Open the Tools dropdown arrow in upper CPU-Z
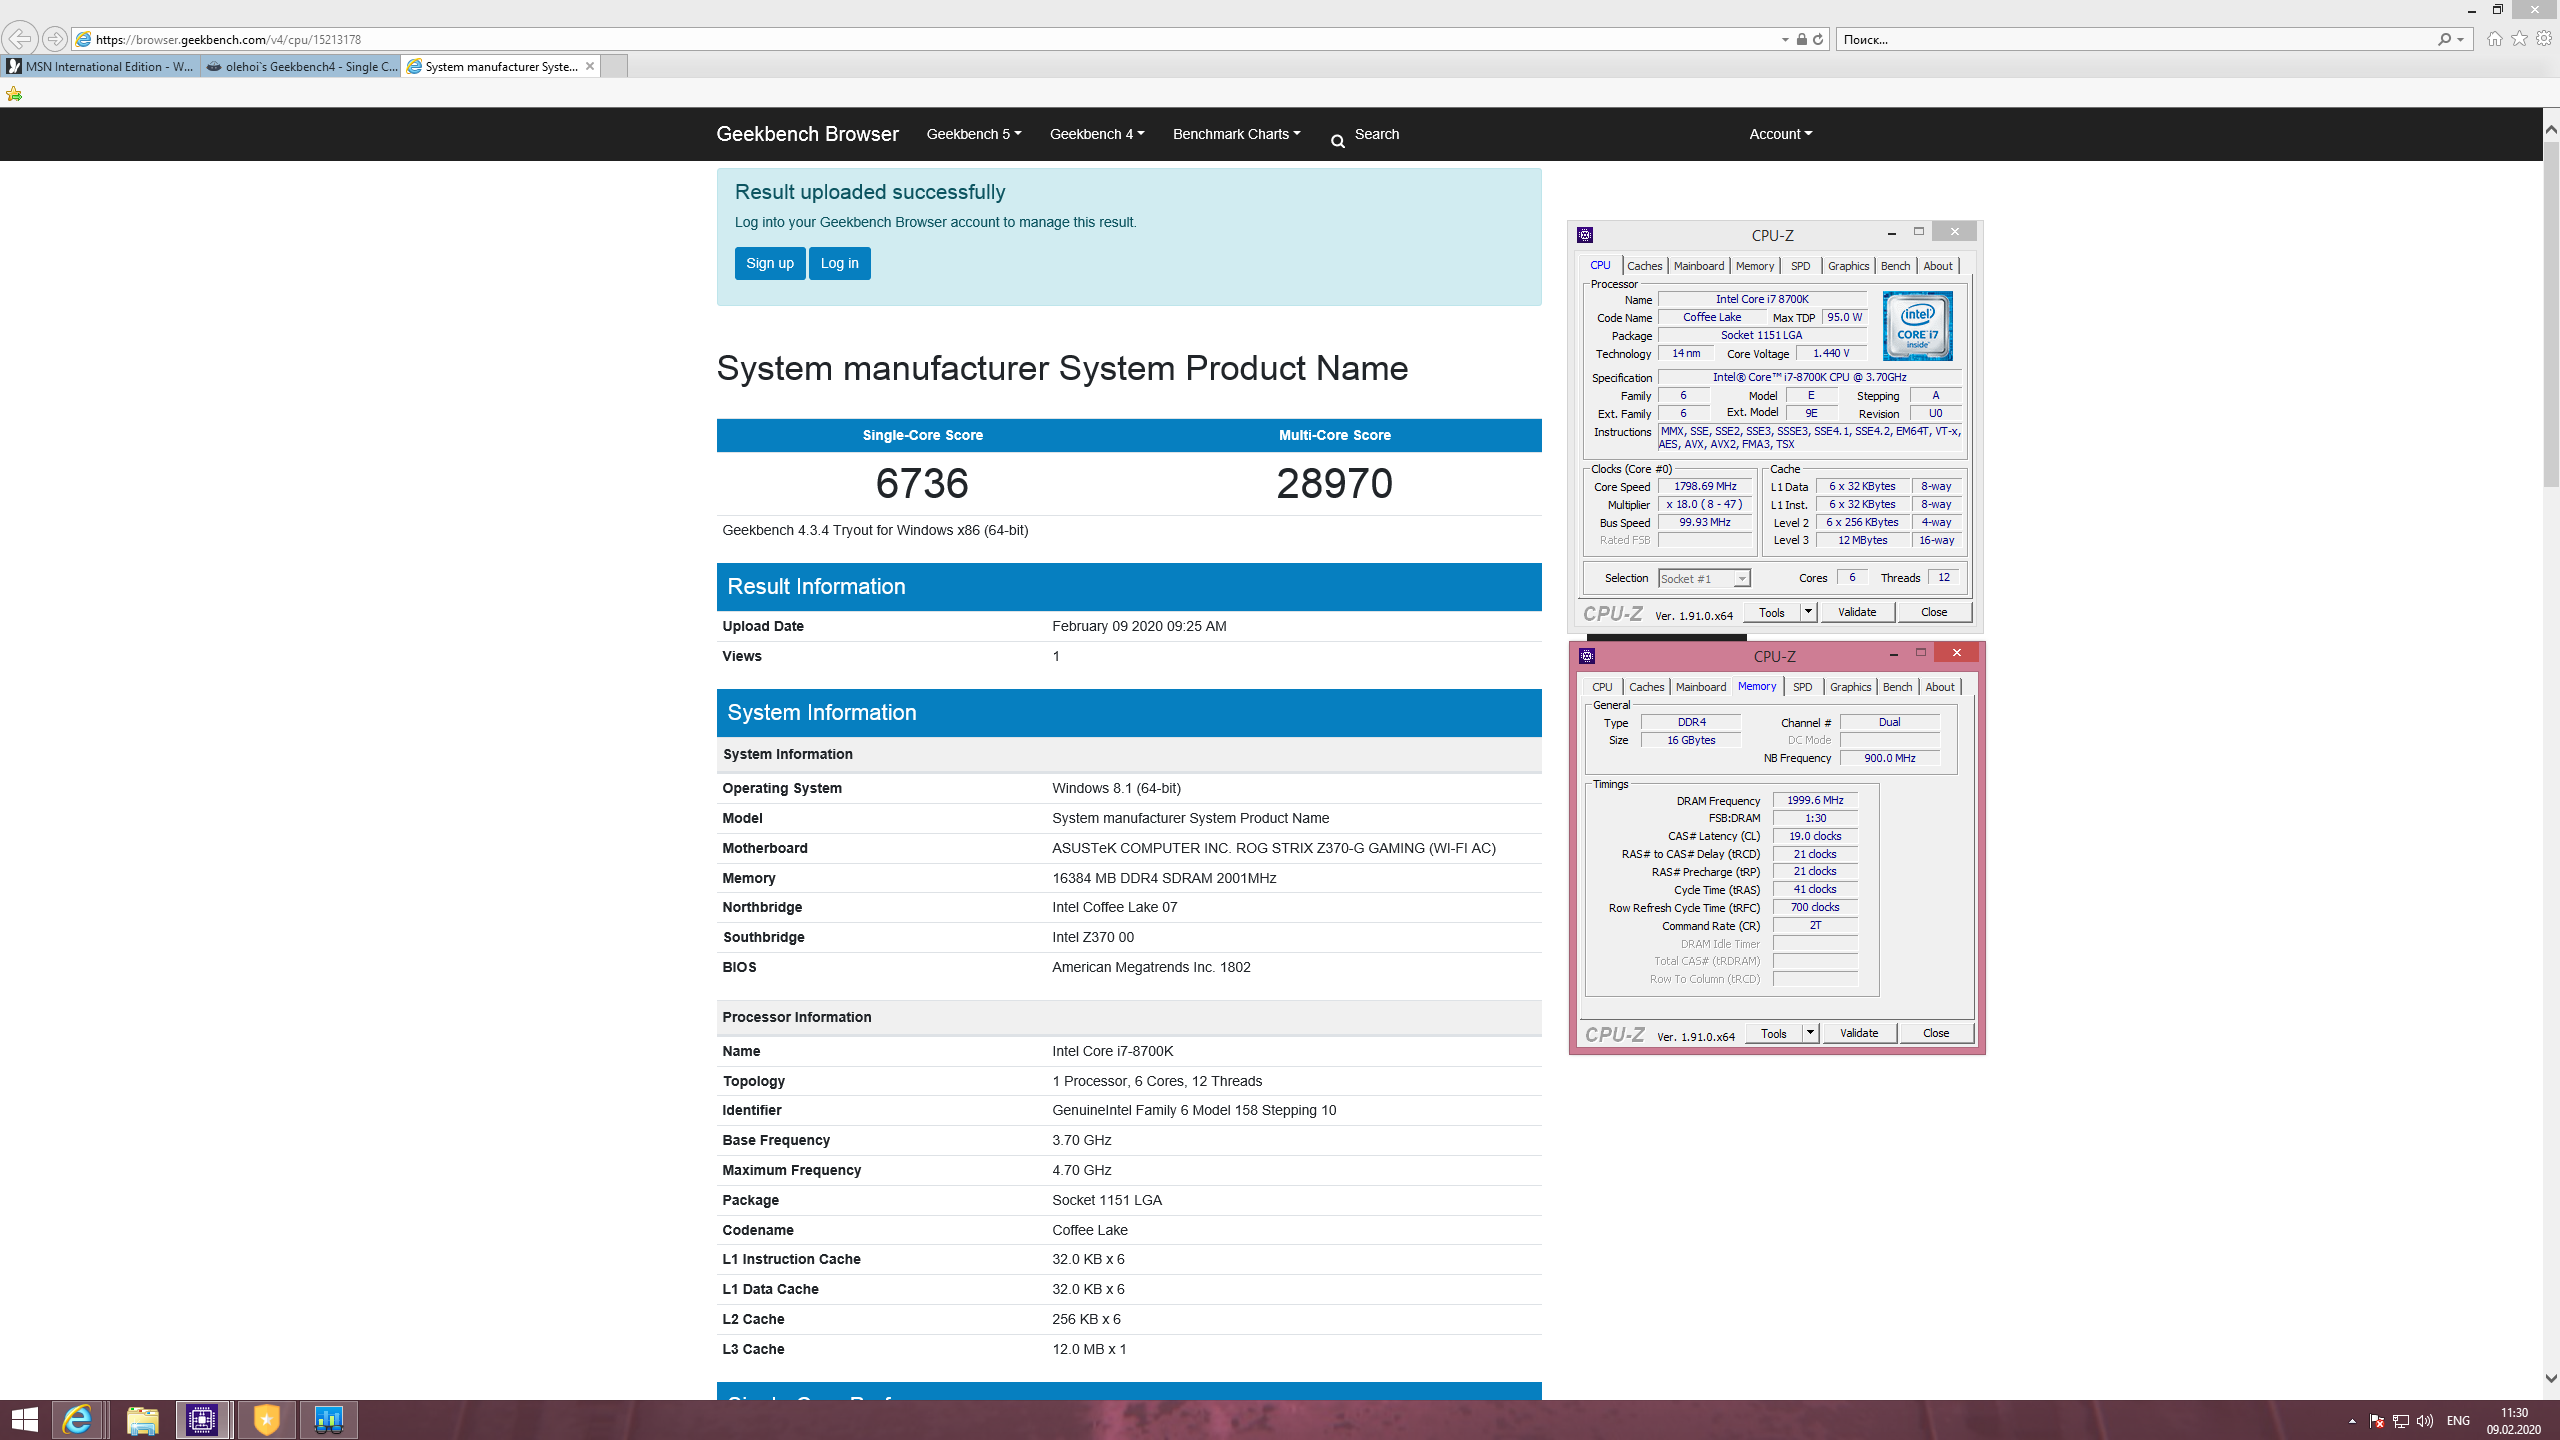Image resolution: width=2560 pixels, height=1440 pixels. click(x=1808, y=612)
